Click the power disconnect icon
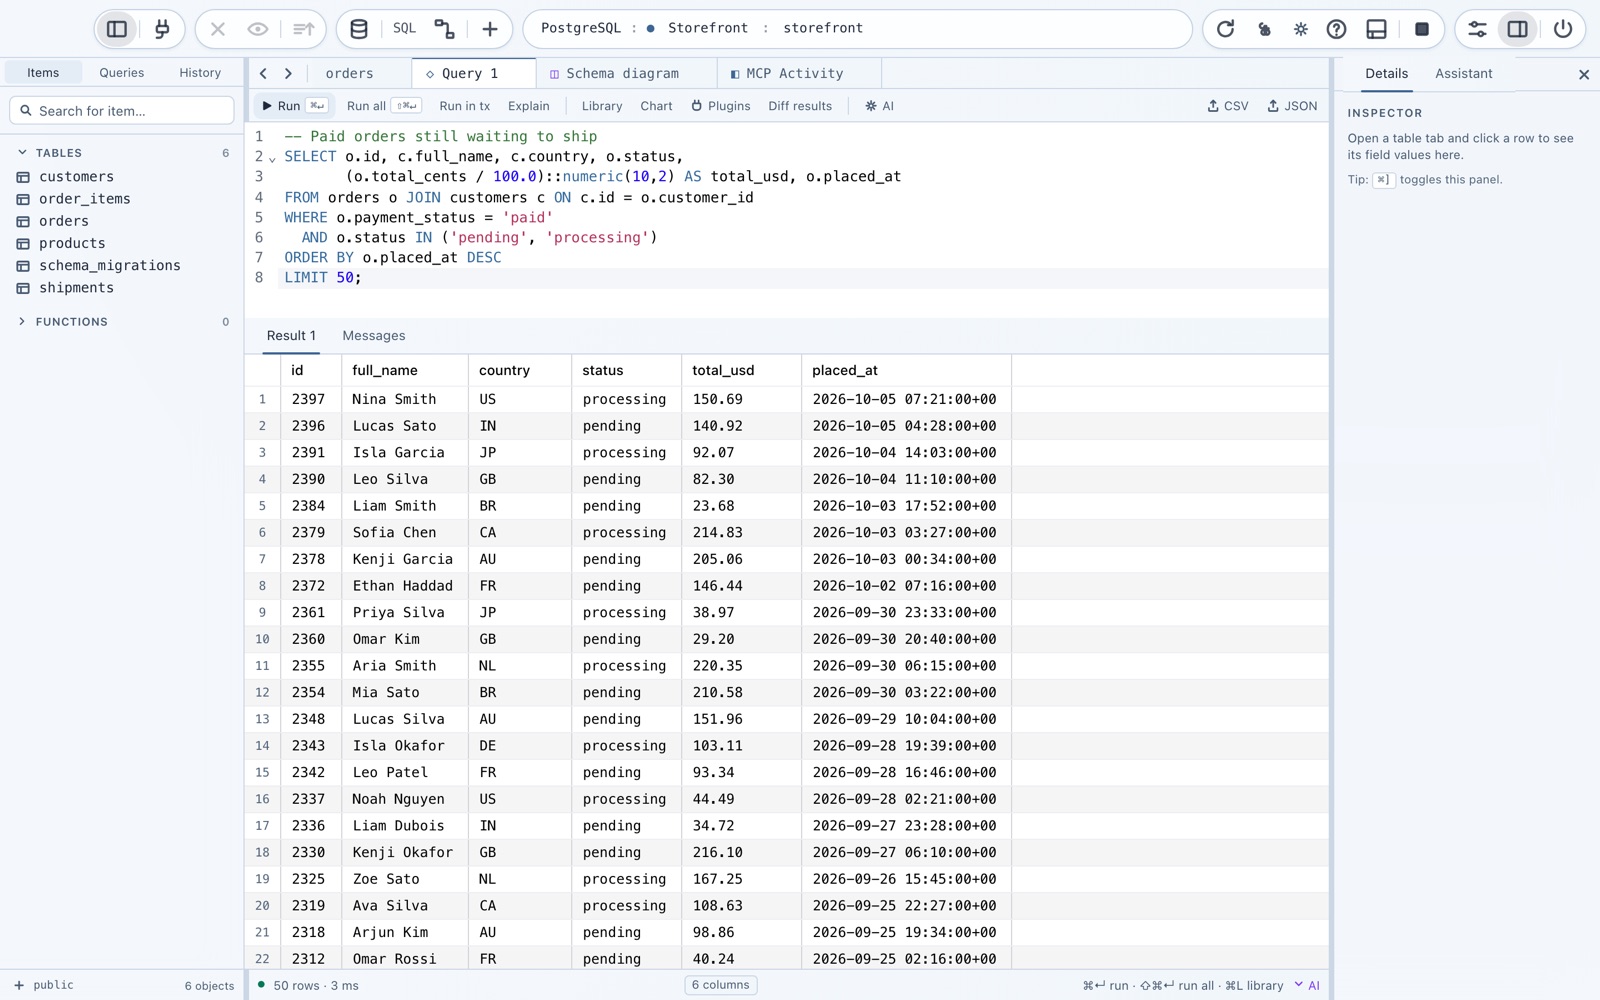Image resolution: width=1600 pixels, height=1000 pixels. 1563,29
